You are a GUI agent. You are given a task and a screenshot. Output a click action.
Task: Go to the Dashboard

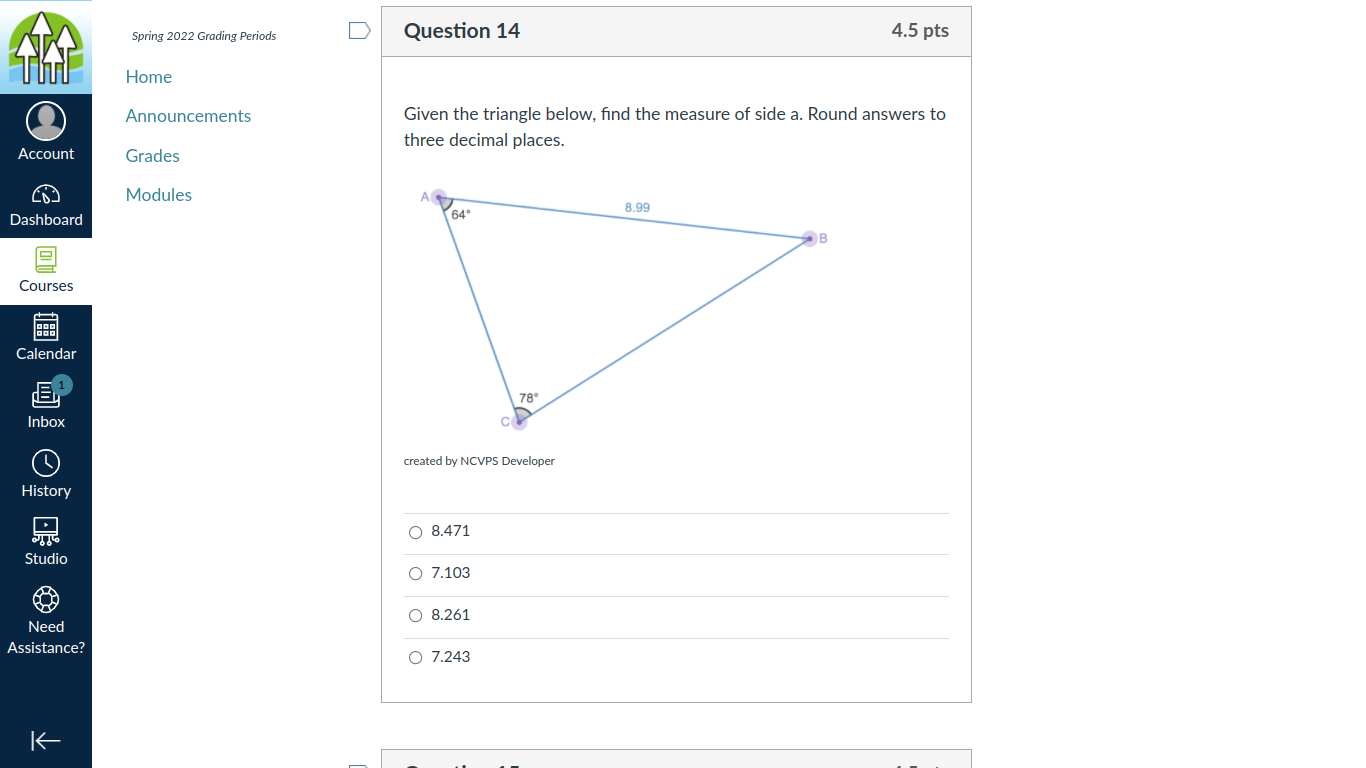(x=46, y=204)
